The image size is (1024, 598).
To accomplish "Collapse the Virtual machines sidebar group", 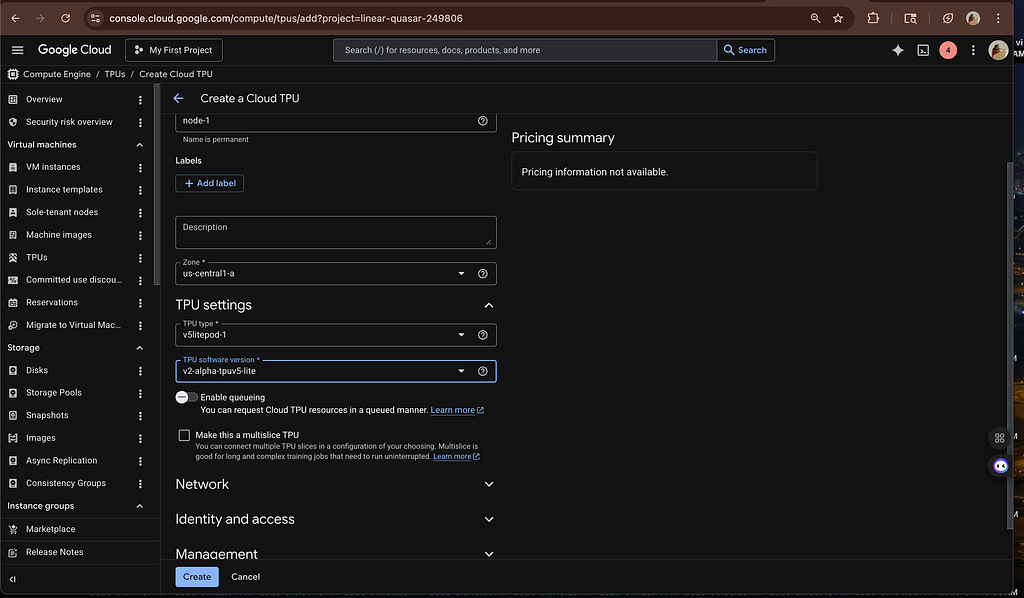I will pos(139,145).
